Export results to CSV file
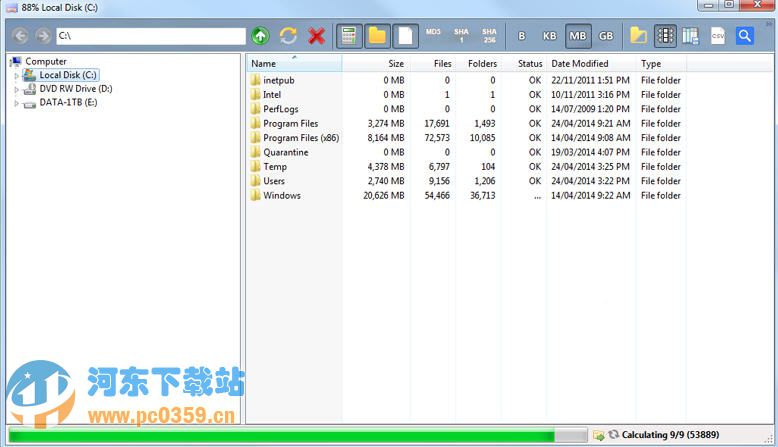 tap(718, 36)
